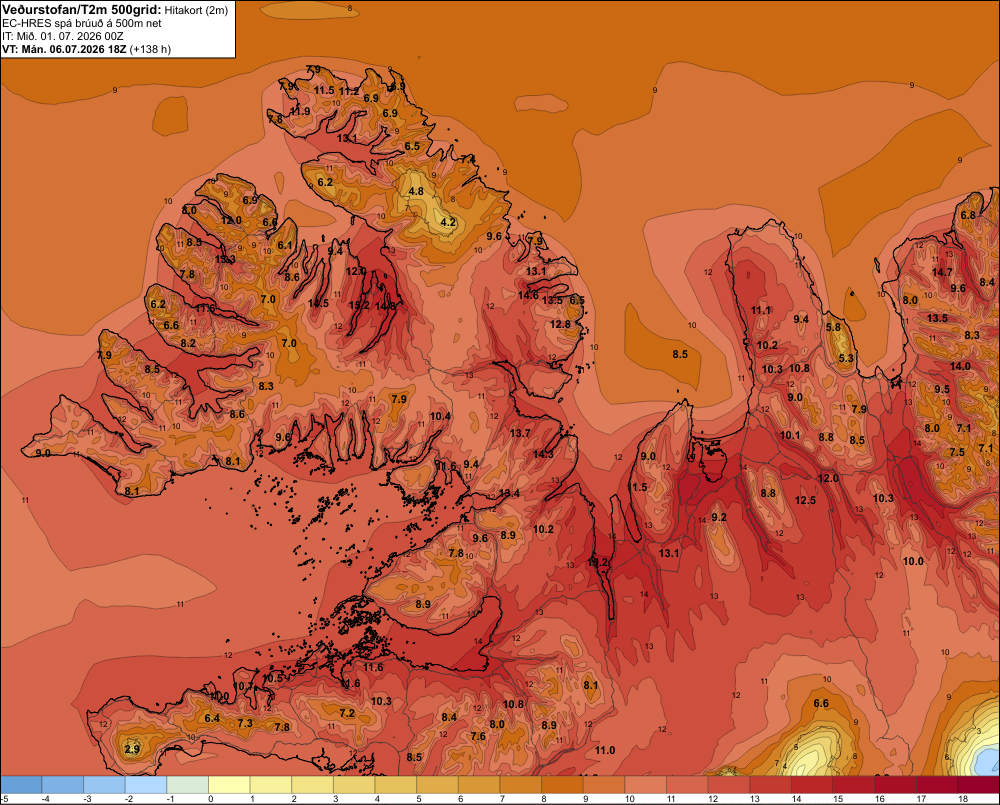Click the legend color swatch between -5 and -4

coord(21,785)
